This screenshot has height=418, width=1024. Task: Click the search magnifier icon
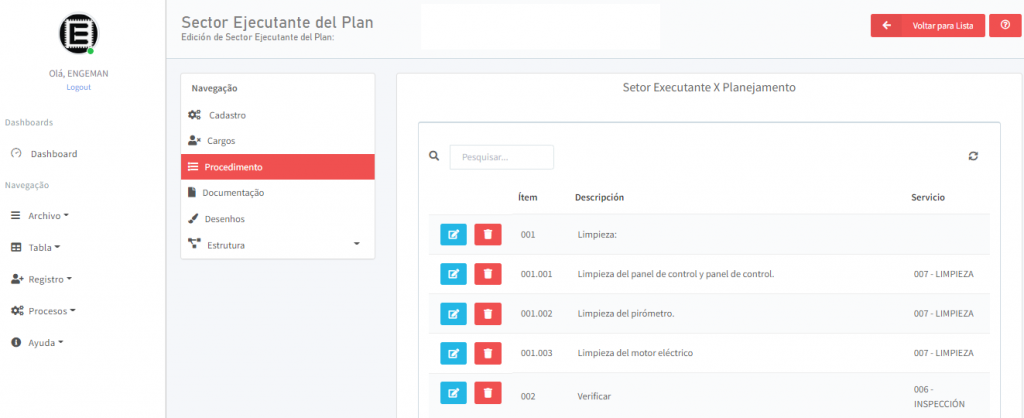pyautogui.click(x=434, y=156)
